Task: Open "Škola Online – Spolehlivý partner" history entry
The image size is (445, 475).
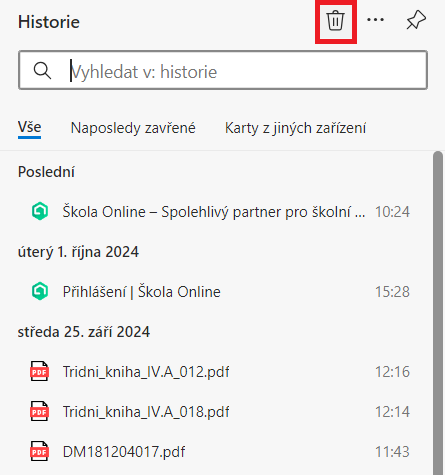Action: 220,212
